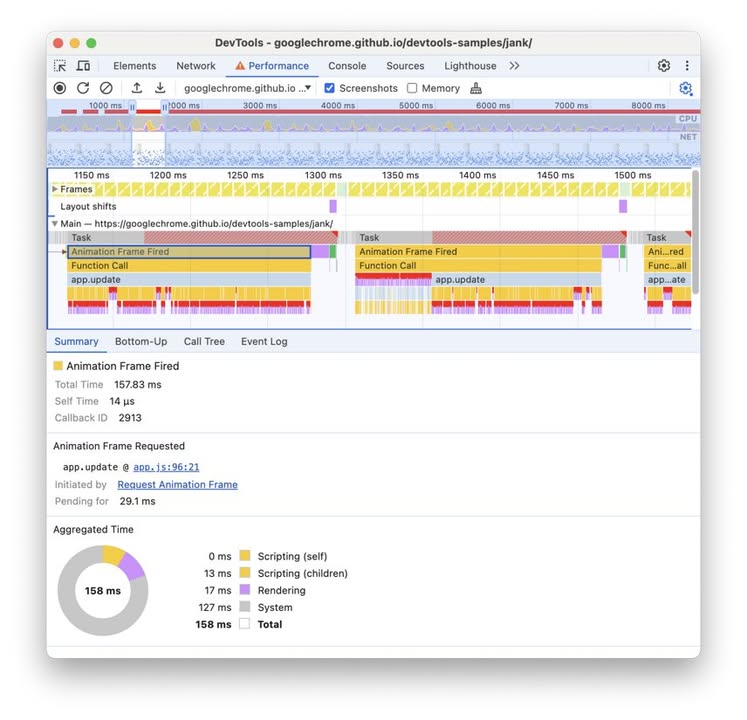This screenshot has height=720, width=747.
Task: Open the capture settings gear icon
Action: (685, 88)
